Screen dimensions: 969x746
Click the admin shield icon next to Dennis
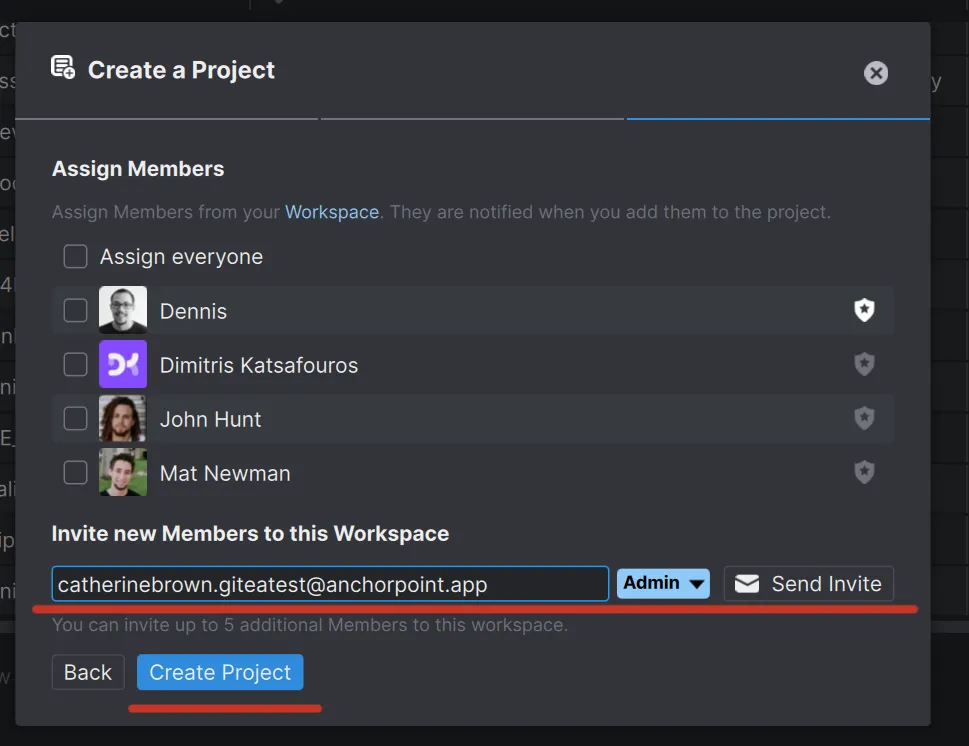click(864, 310)
